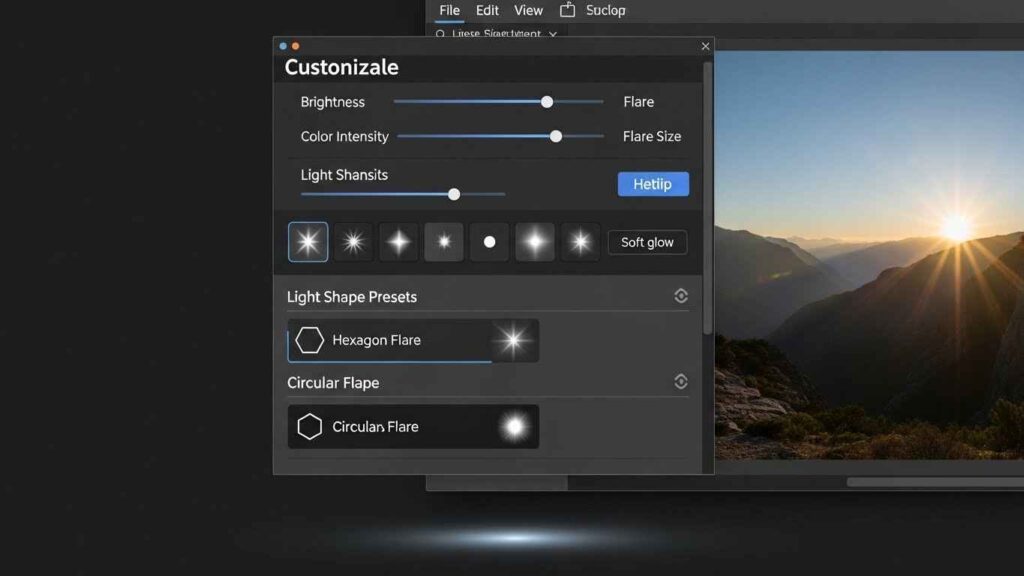Click the hexagon outline icon beside Circular Flare

309,426
